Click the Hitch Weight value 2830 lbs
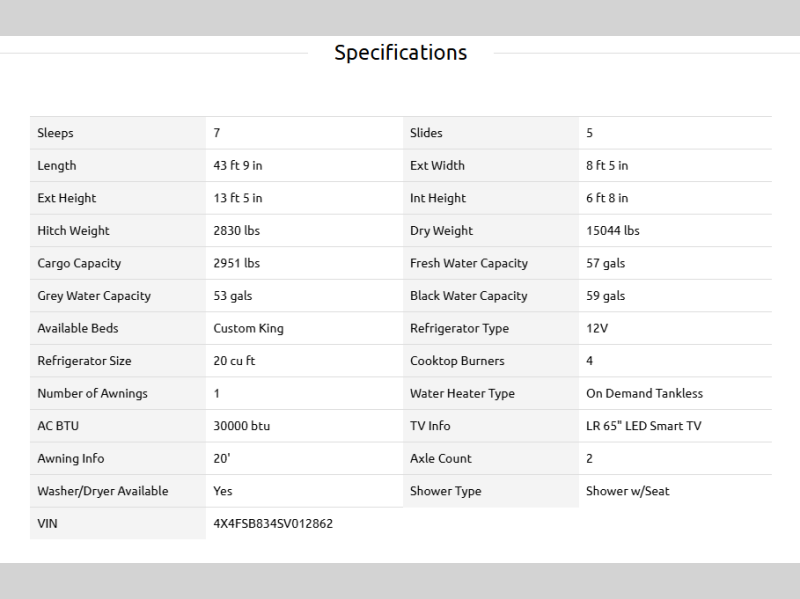Image resolution: width=800 pixels, height=599 pixels. (x=236, y=231)
